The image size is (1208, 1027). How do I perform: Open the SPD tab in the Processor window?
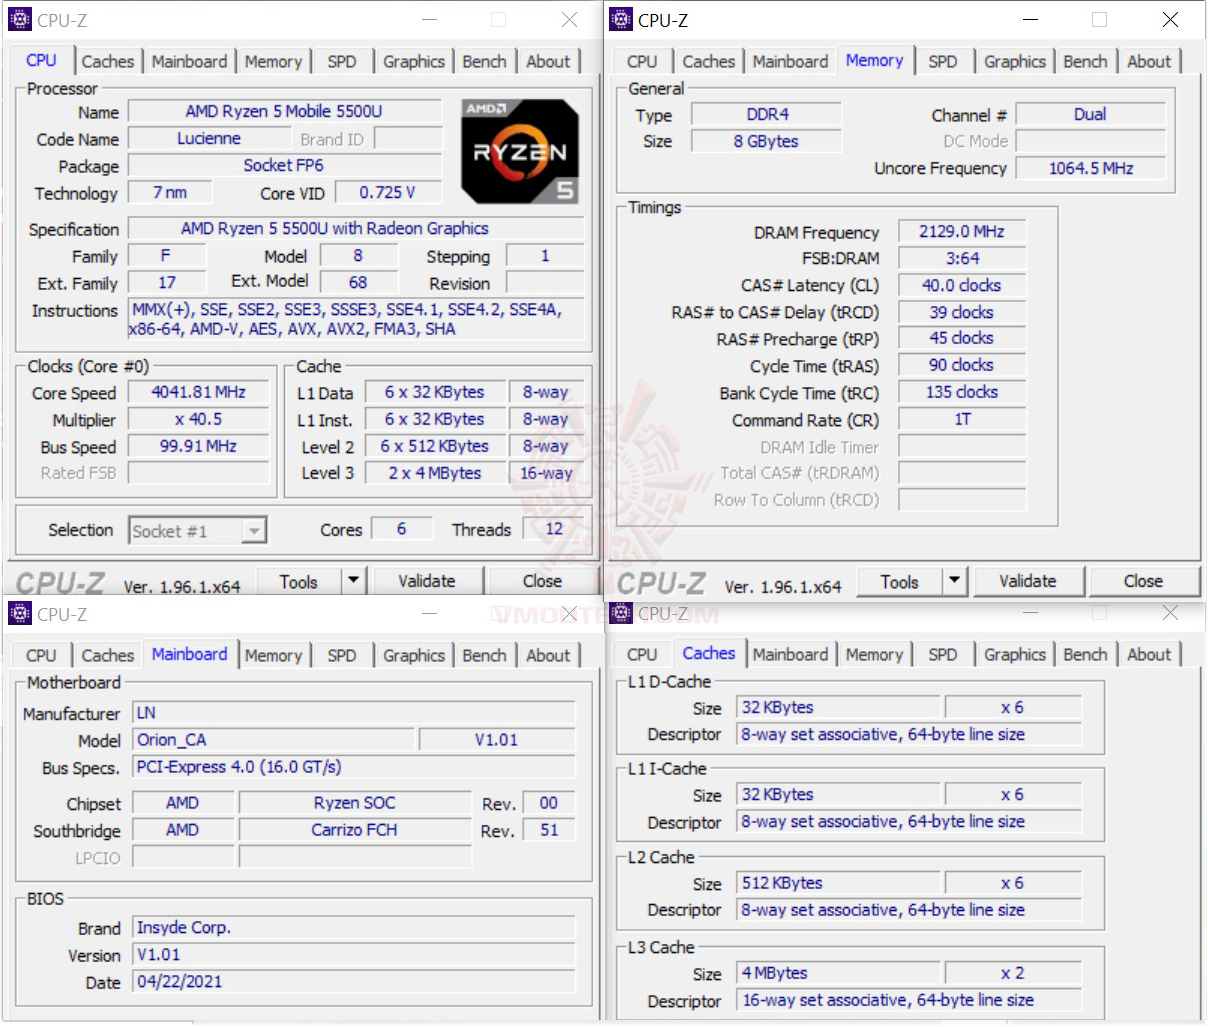(342, 61)
